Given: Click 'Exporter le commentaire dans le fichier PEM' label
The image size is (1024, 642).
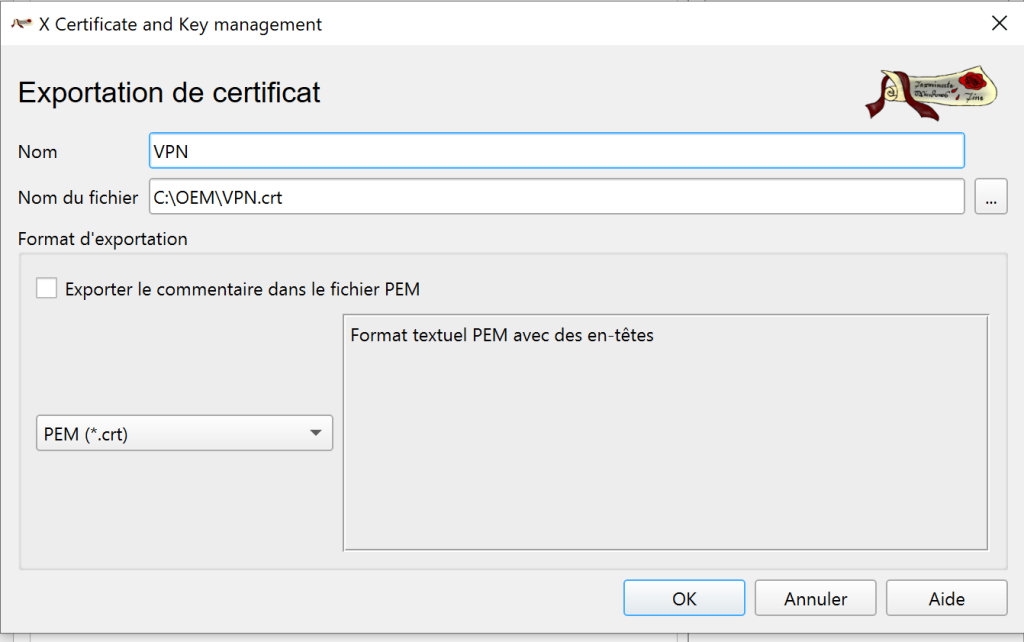Looking at the screenshot, I should 242,290.
